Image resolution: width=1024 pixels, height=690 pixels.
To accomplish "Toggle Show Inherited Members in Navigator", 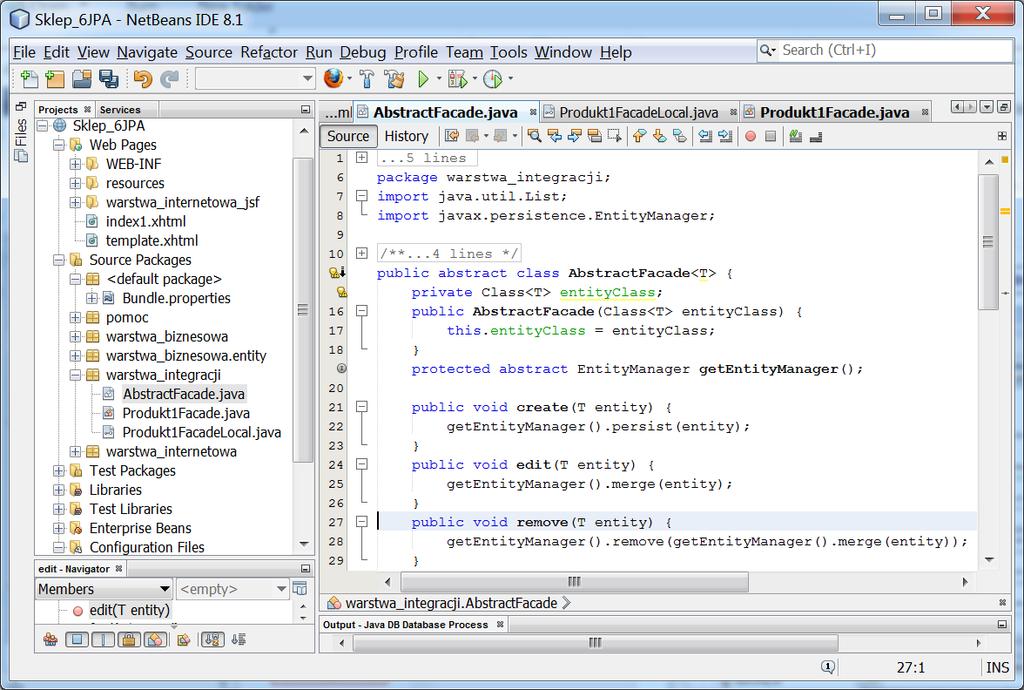I will coord(50,640).
